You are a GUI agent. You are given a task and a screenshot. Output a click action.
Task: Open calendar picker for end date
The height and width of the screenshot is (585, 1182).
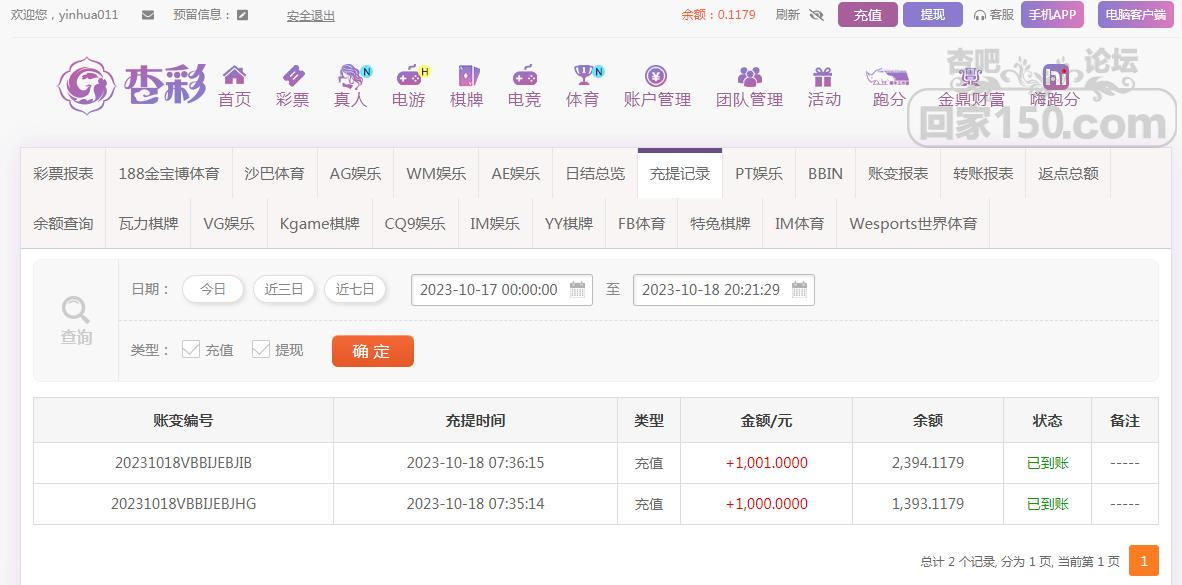point(800,289)
